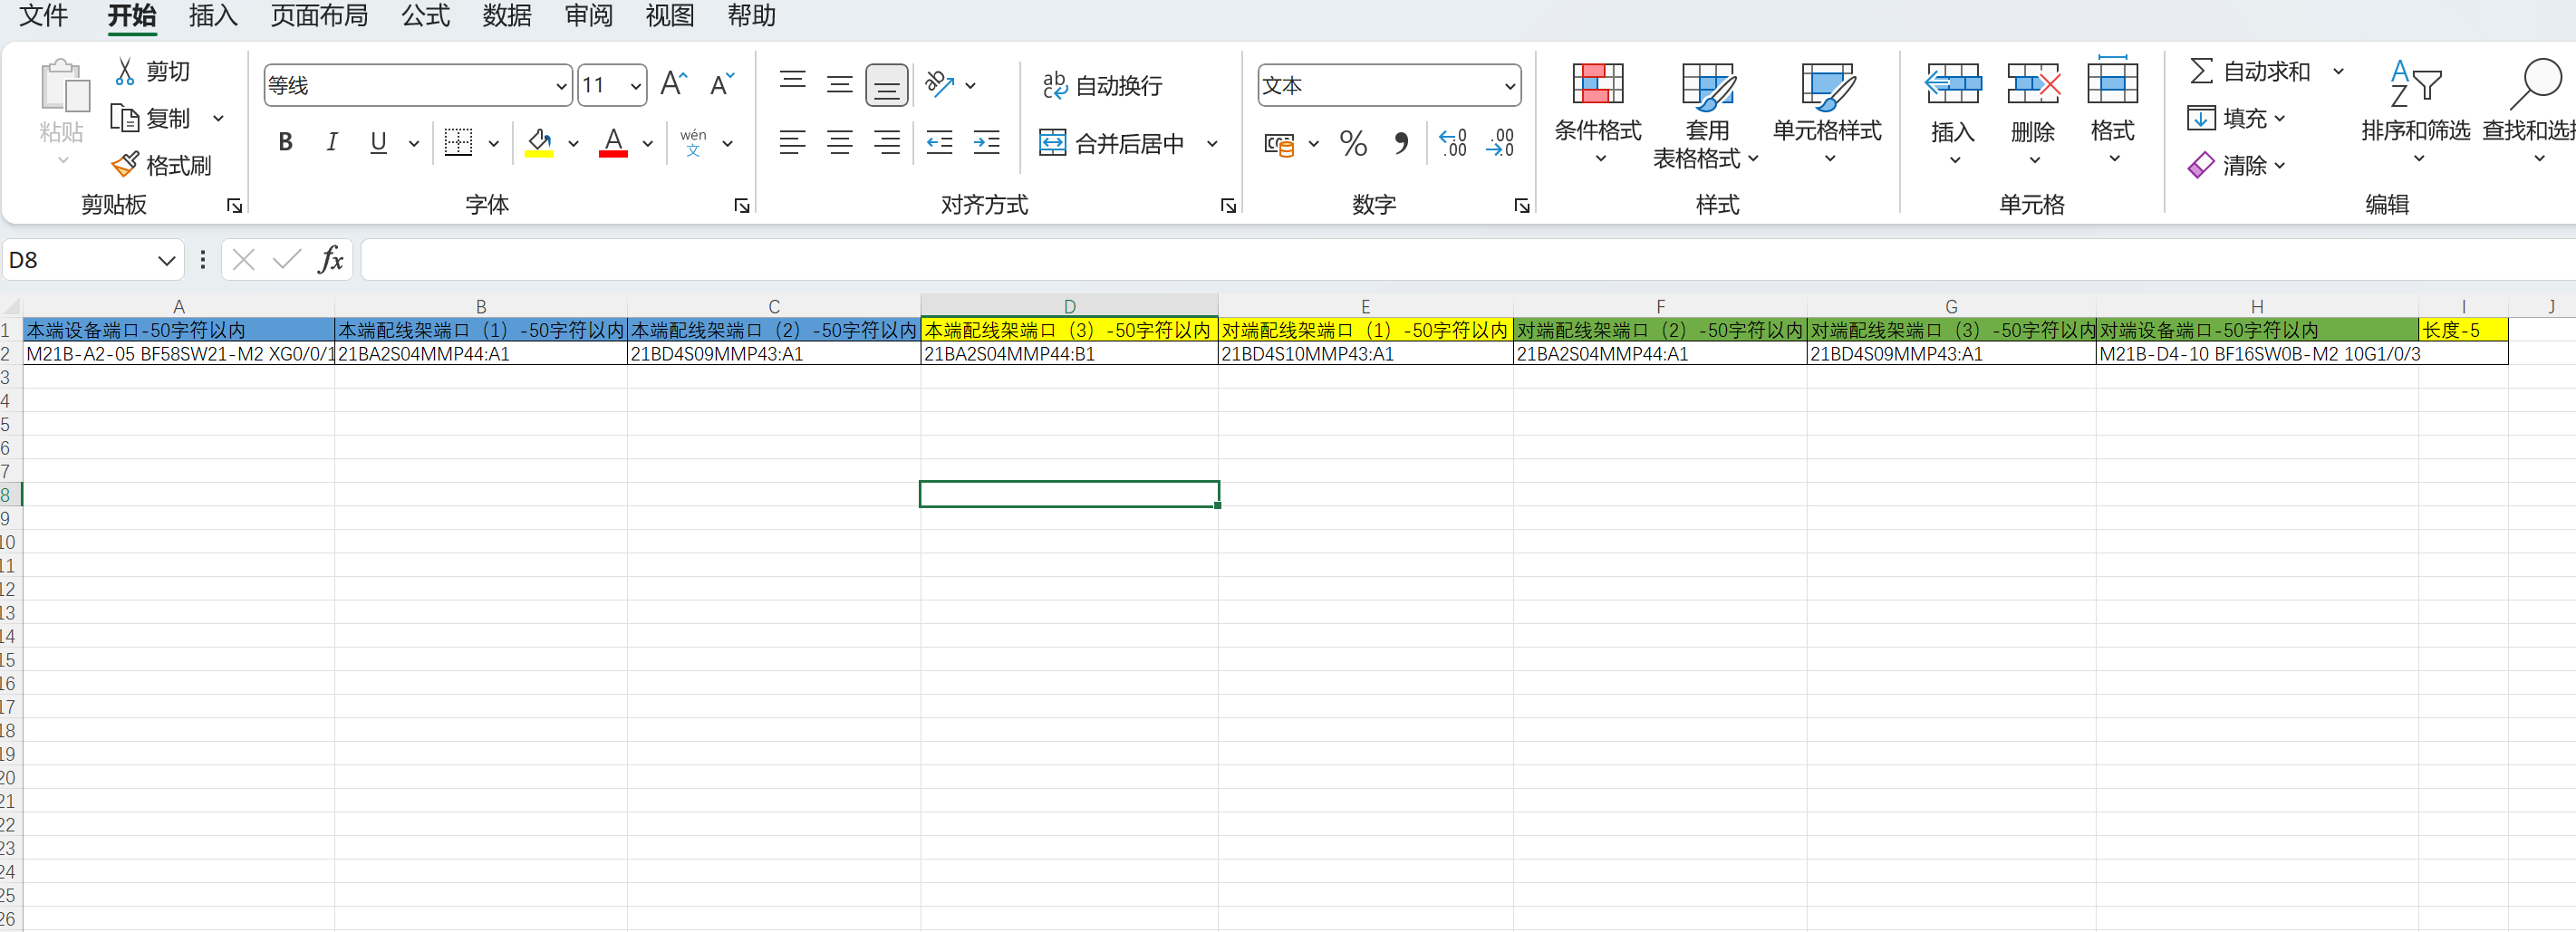This screenshot has height=932, width=2576.
Task: Expand the font color dropdown arrow
Action: [648, 143]
